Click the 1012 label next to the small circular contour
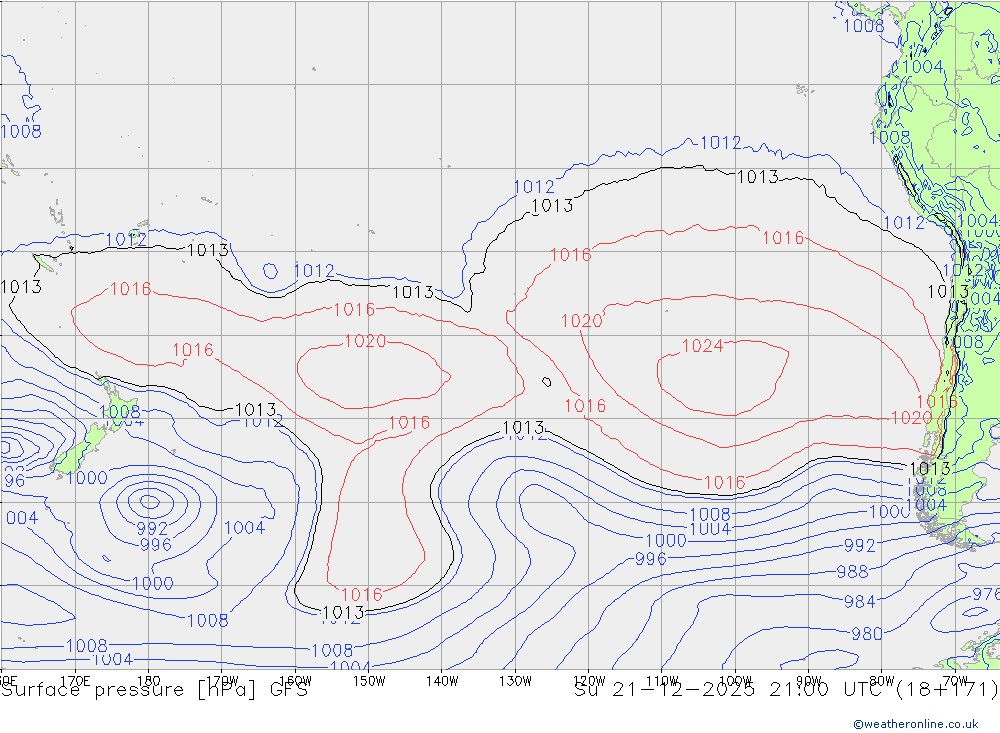The image size is (1000, 733). click(x=314, y=270)
